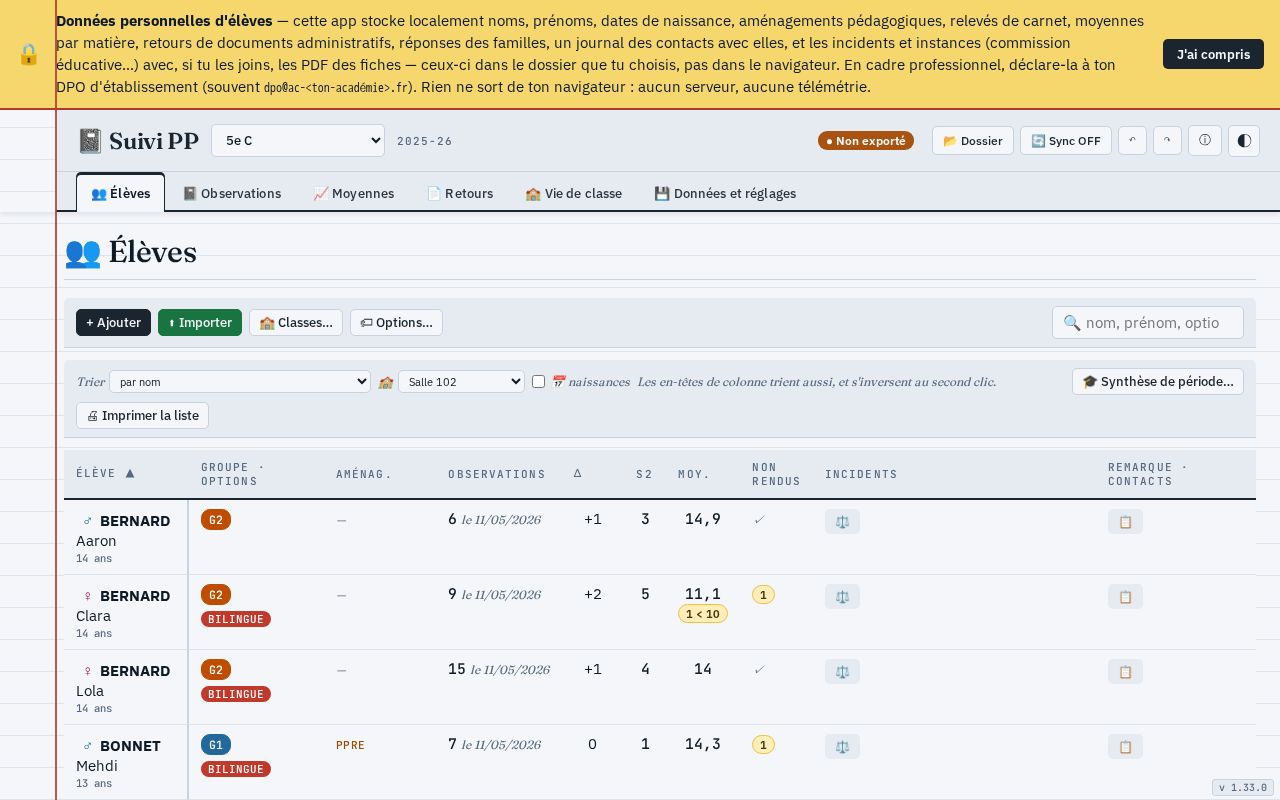The height and width of the screenshot is (800, 1280).
Task: Switch to the Moyennes tab
Action: 354,194
